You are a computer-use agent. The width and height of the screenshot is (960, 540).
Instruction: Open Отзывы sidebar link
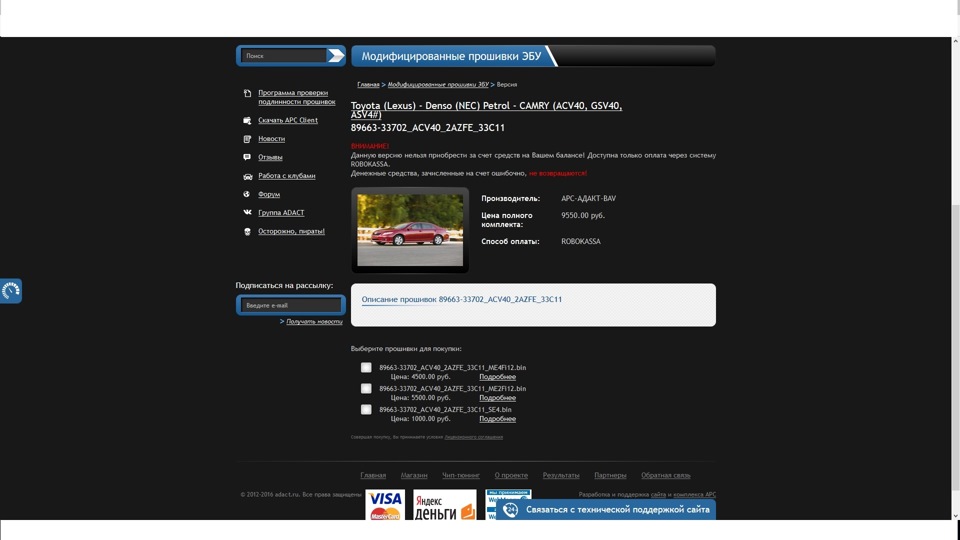point(270,157)
